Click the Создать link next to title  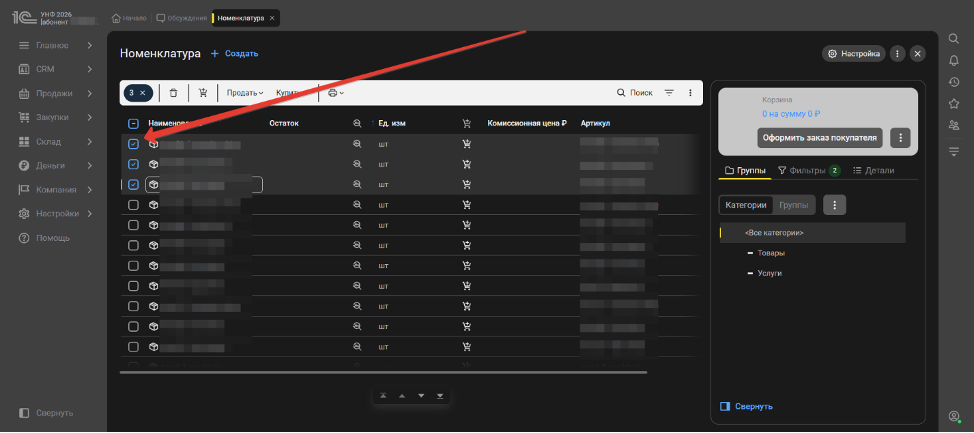tap(235, 53)
